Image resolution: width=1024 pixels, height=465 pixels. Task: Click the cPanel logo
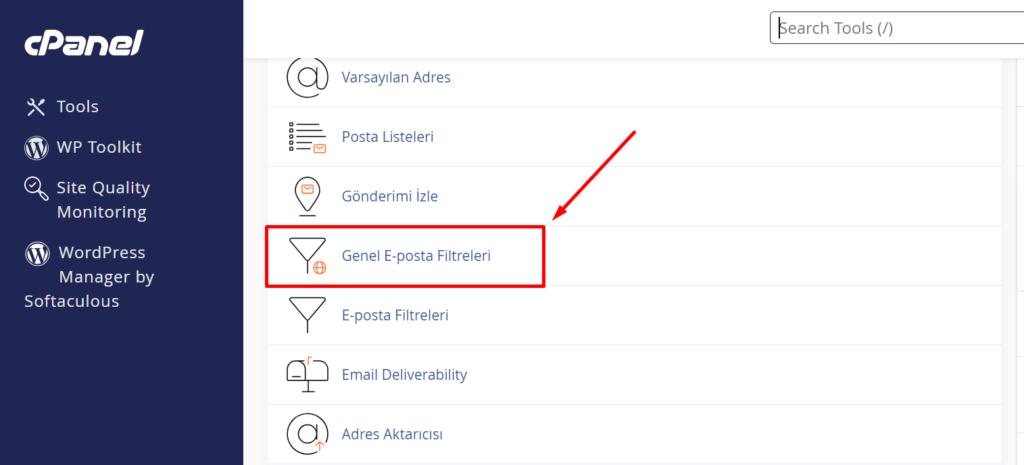(x=84, y=44)
